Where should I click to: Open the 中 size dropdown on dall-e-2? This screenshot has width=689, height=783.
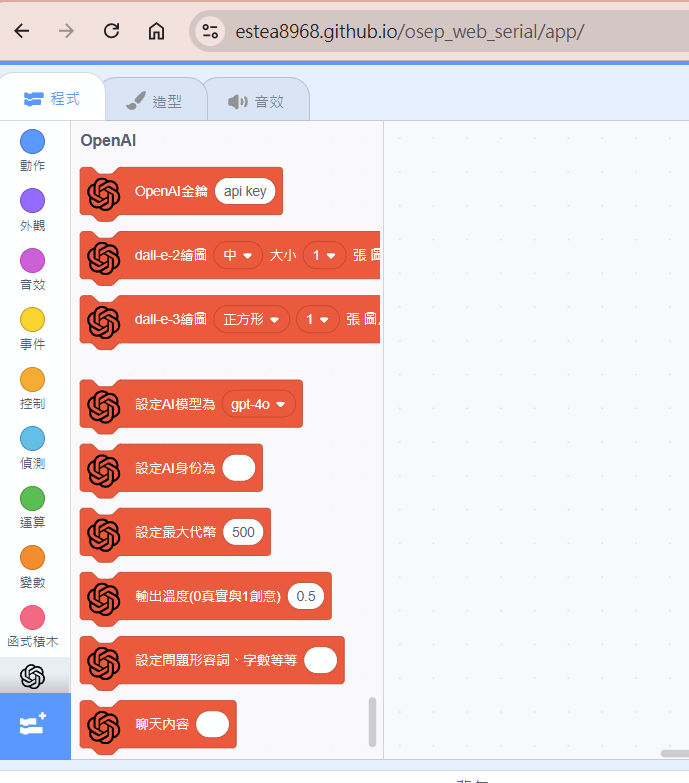pyautogui.click(x=238, y=255)
